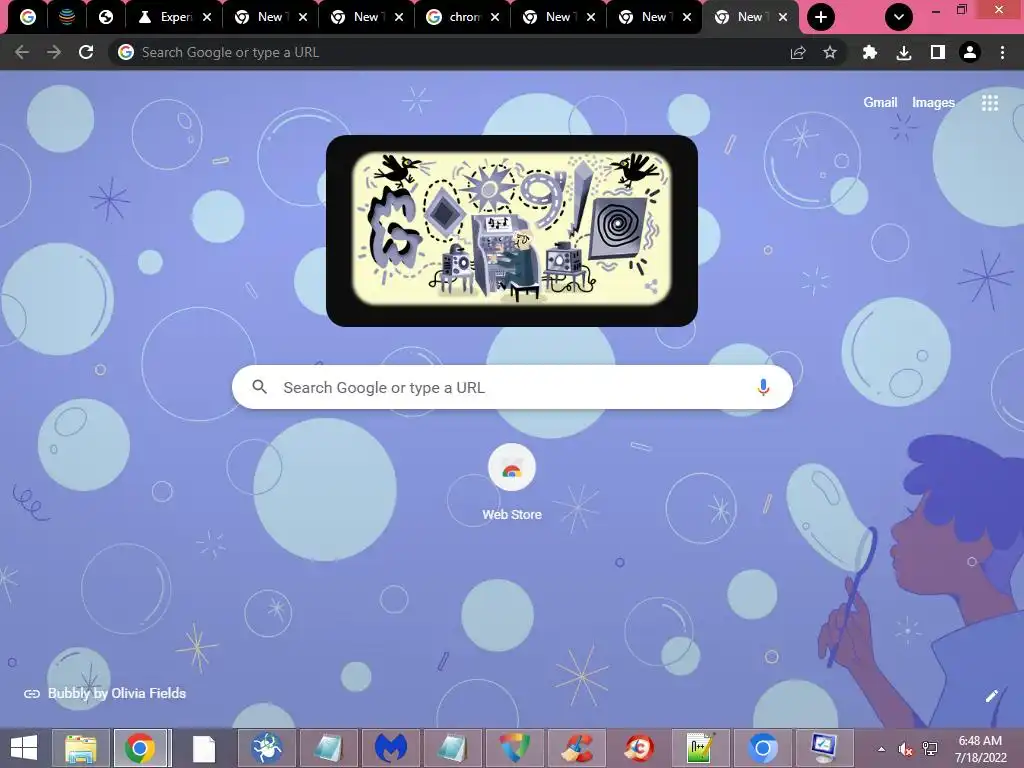Open the Downloads toolbar icon
1024x768 pixels.
coord(904,52)
